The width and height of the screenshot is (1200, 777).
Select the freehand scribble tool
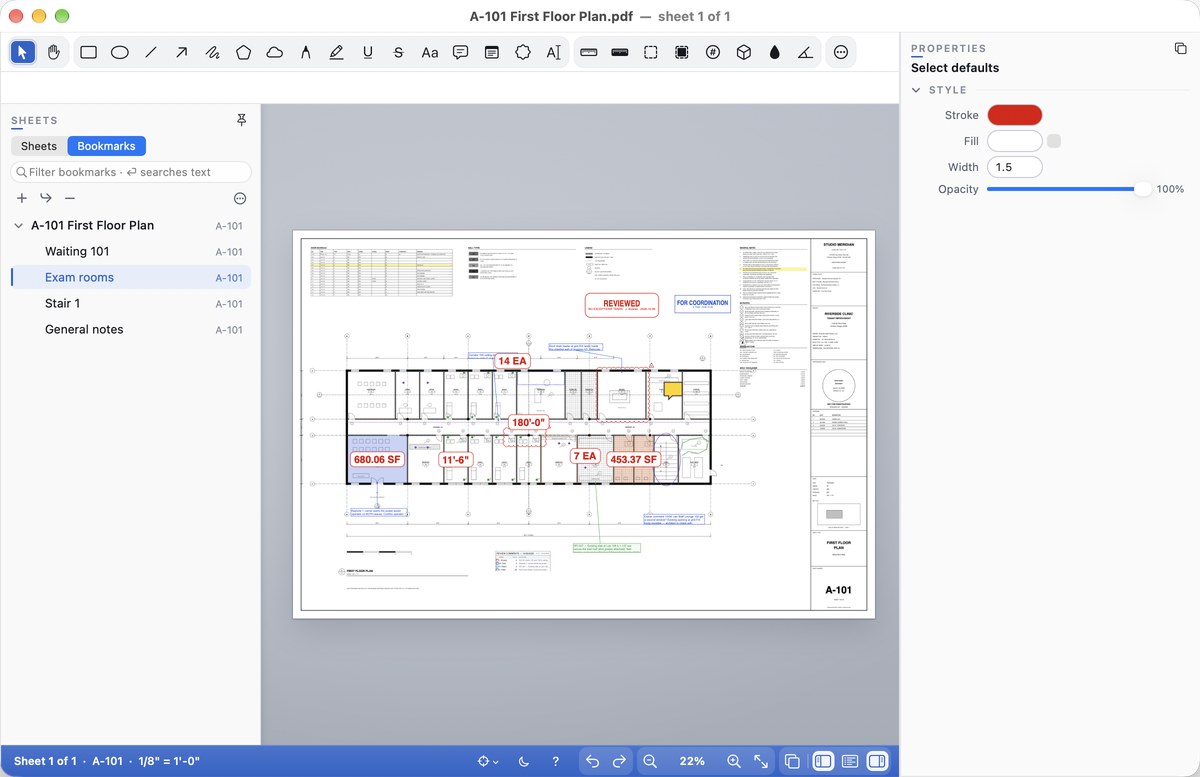213,52
